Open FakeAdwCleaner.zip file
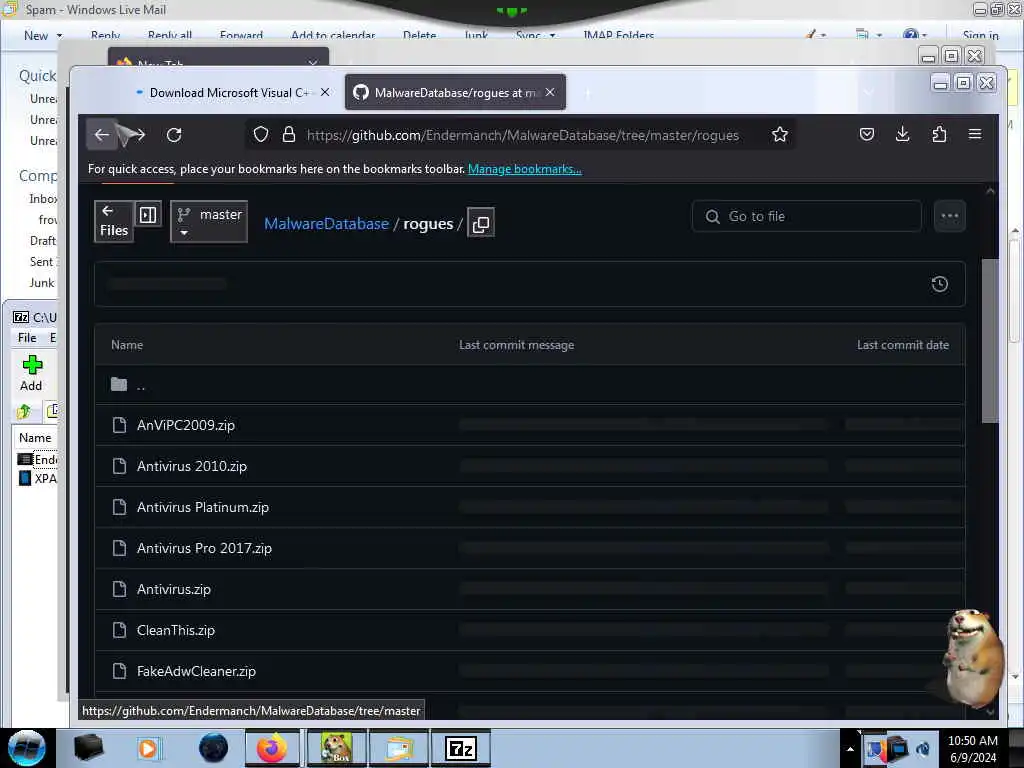This screenshot has height=768, width=1024. coord(197,671)
